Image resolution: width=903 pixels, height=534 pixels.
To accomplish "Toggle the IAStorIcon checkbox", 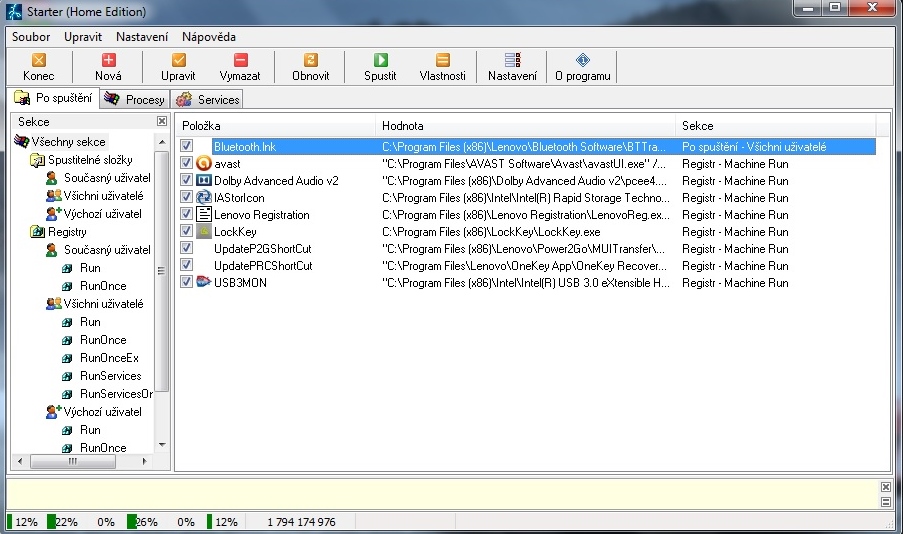I will pos(186,197).
